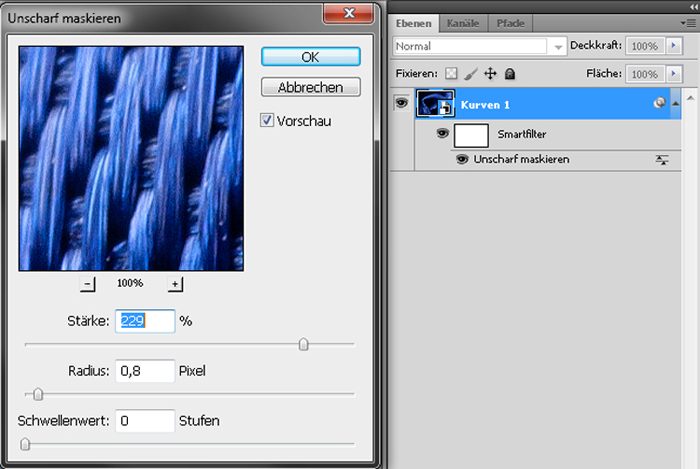Uncheck the Vorschau checkbox

pos(267,120)
